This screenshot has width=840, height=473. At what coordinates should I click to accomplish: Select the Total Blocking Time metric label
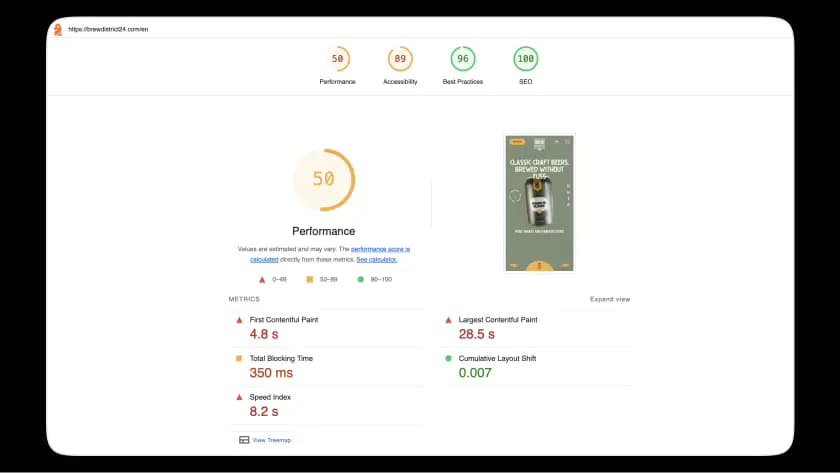point(281,358)
